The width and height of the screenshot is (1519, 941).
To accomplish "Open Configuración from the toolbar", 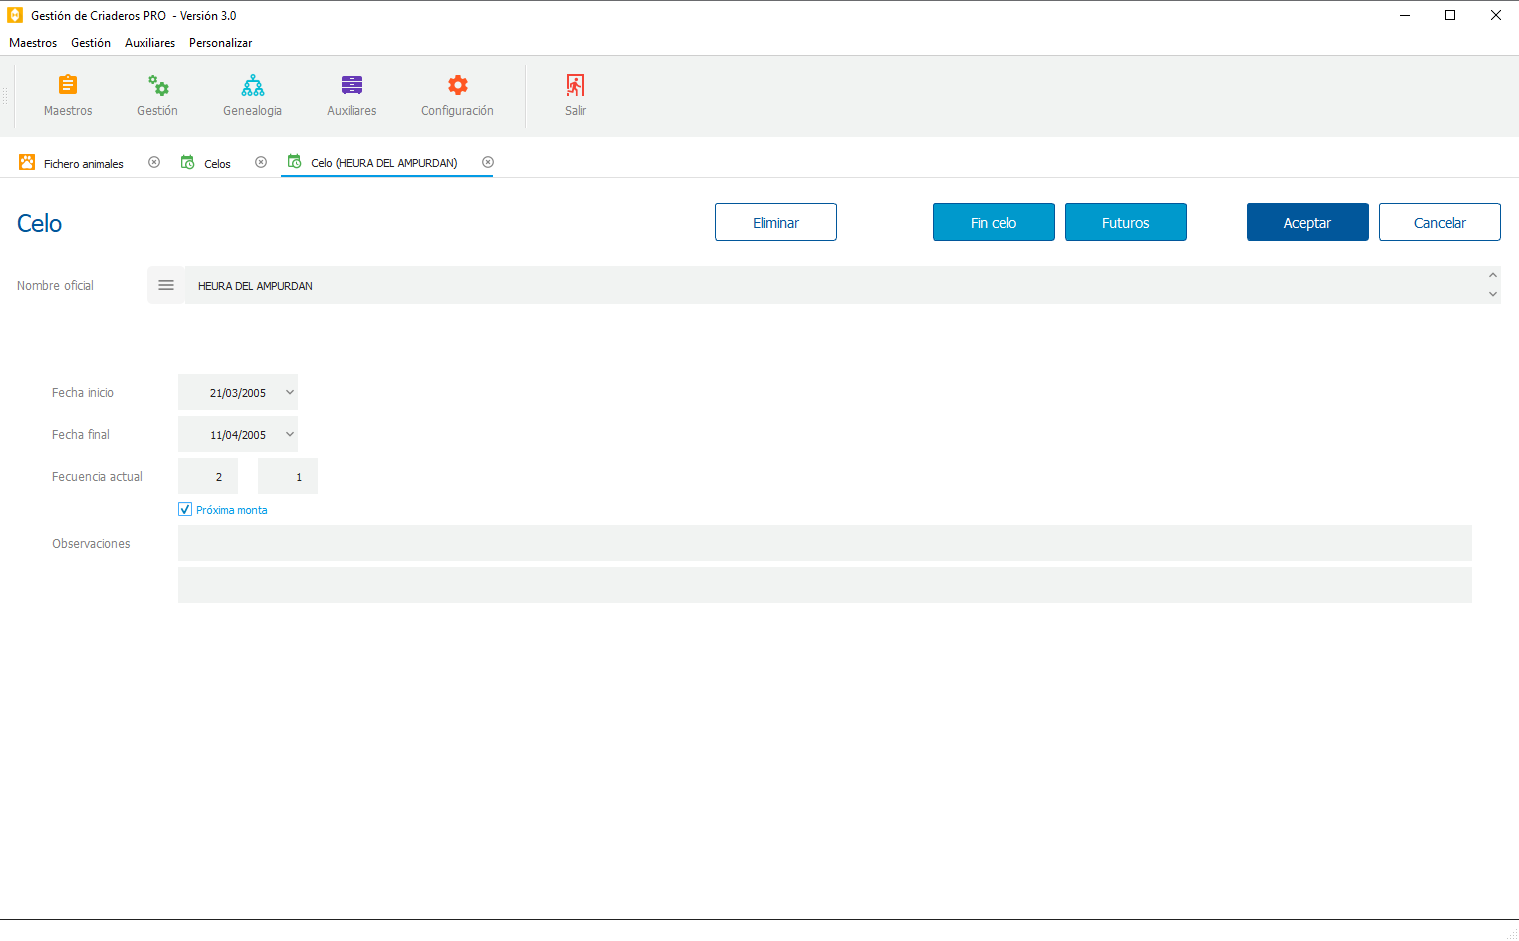I will click(x=457, y=95).
